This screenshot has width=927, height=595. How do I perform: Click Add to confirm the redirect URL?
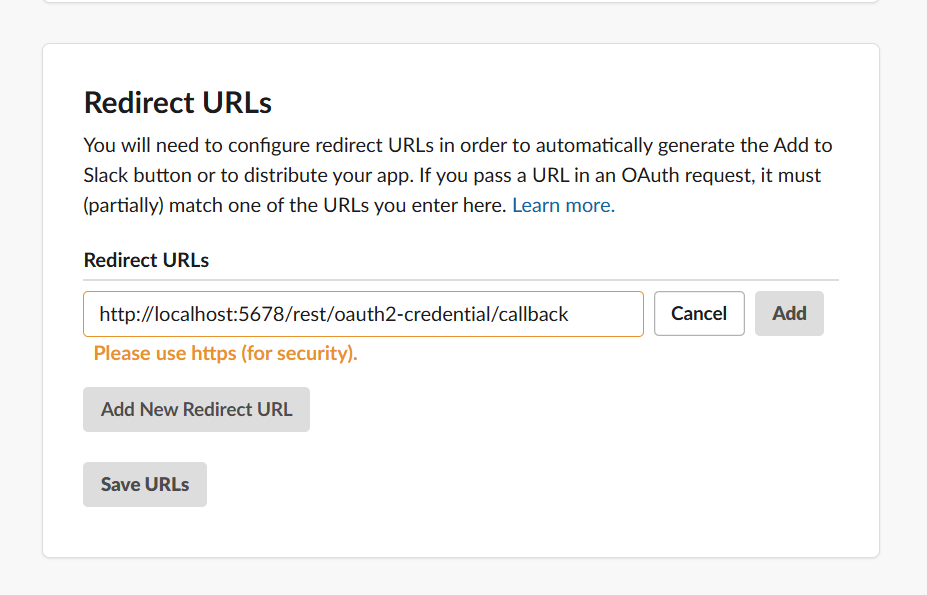click(x=788, y=313)
